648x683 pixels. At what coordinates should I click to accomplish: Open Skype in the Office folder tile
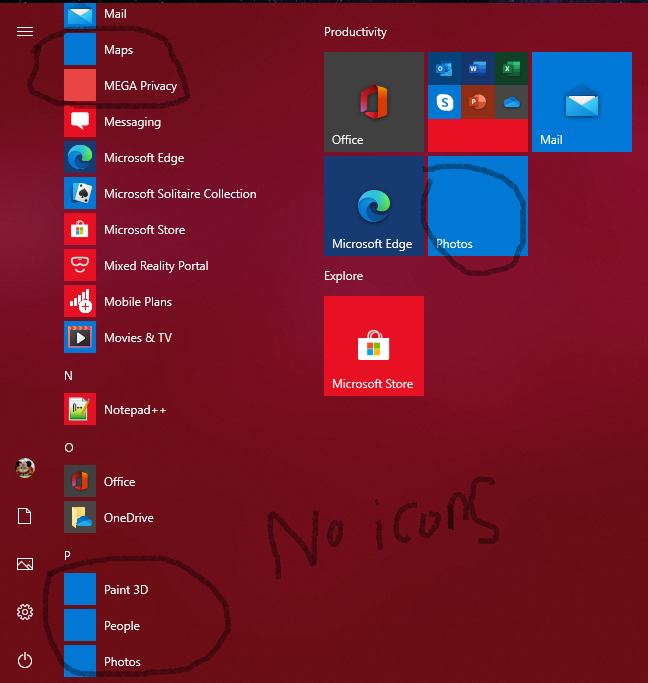click(444, 102)
